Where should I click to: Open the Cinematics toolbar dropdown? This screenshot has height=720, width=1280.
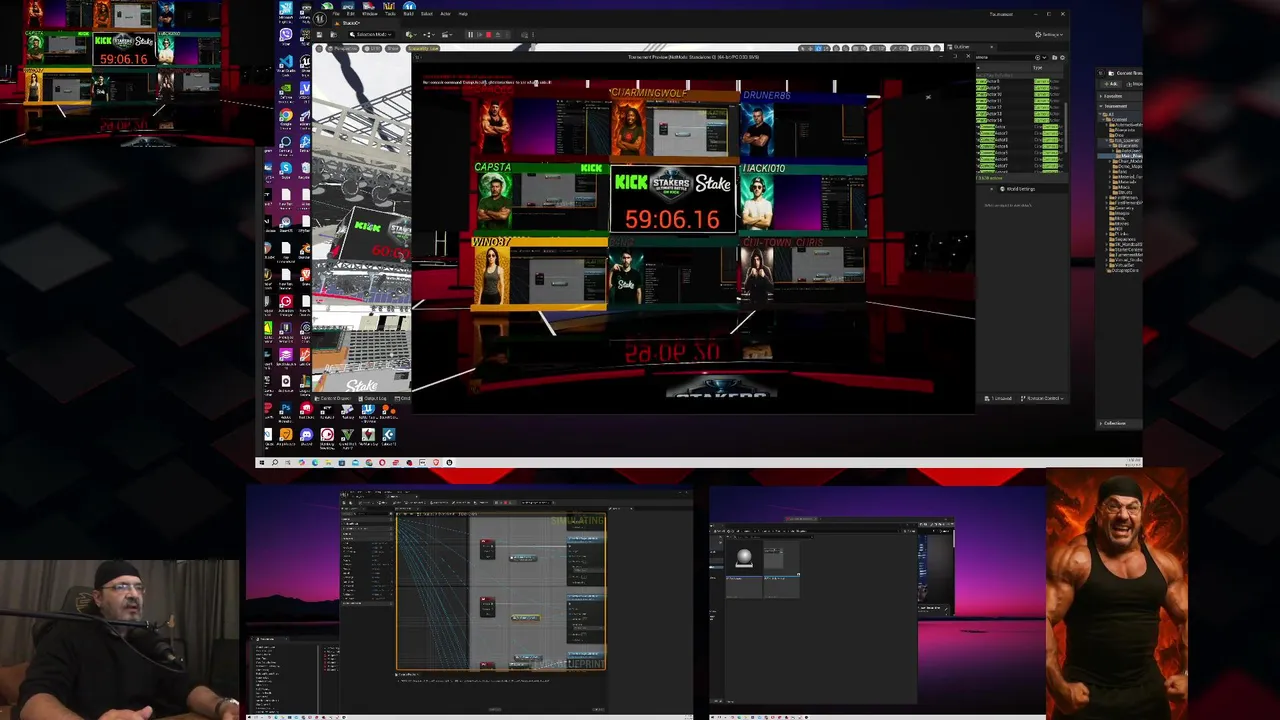click(447, 34)
